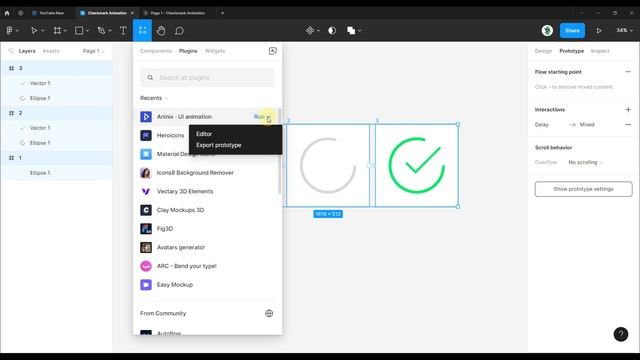The image size is (640, 360).
Task: Run the Aninix UI animation plugin
Action: point(259,117)
